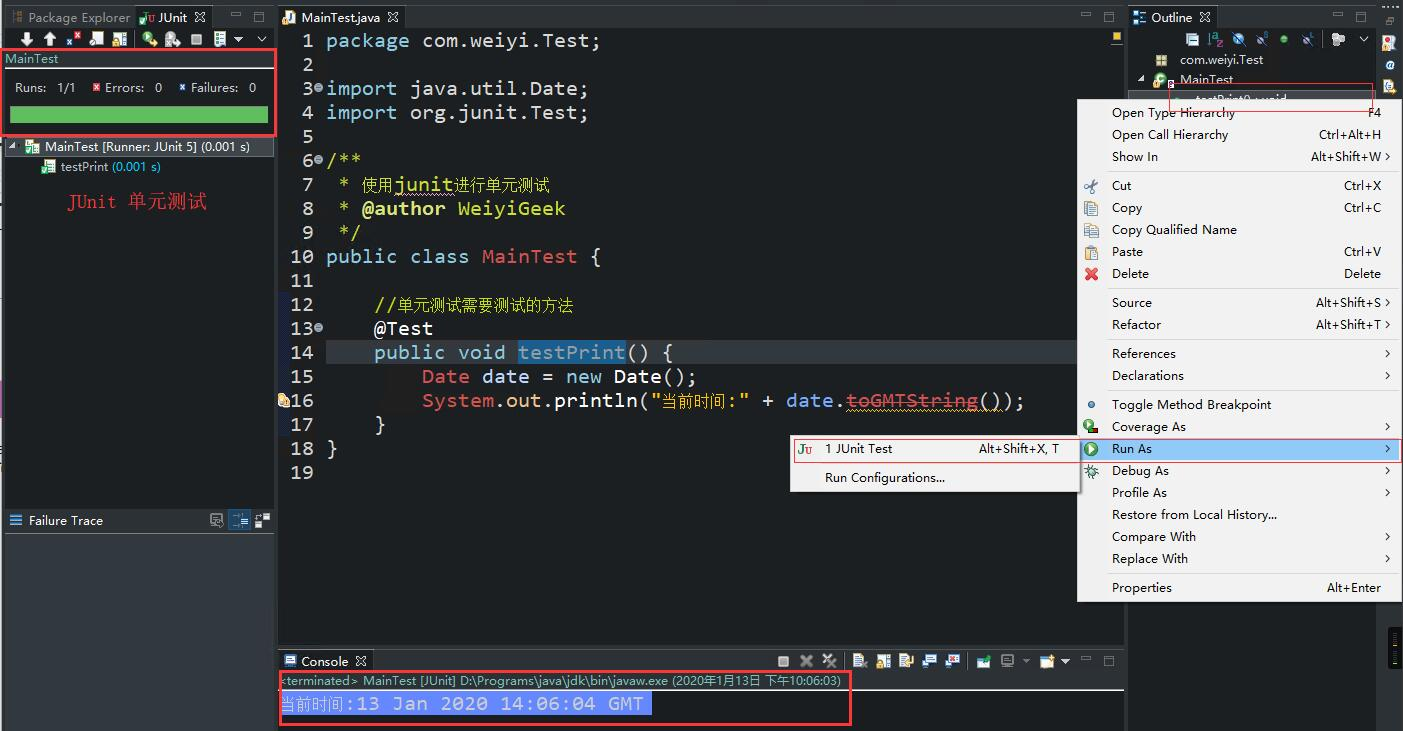Screen dimensions: 1403x731
Task: Toggle Filter Stack Trace in Failure Trace
Action: point(240,520)
